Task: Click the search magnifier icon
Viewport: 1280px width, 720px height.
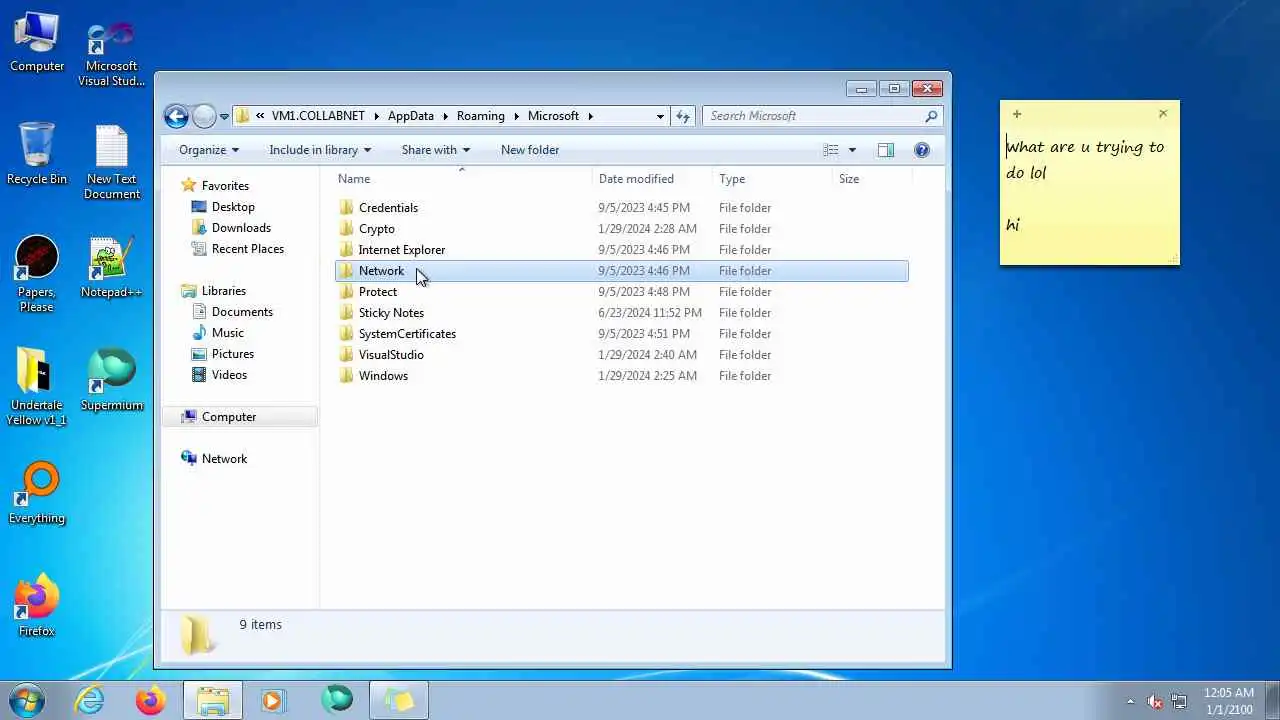Action: (x=931, y=116)
